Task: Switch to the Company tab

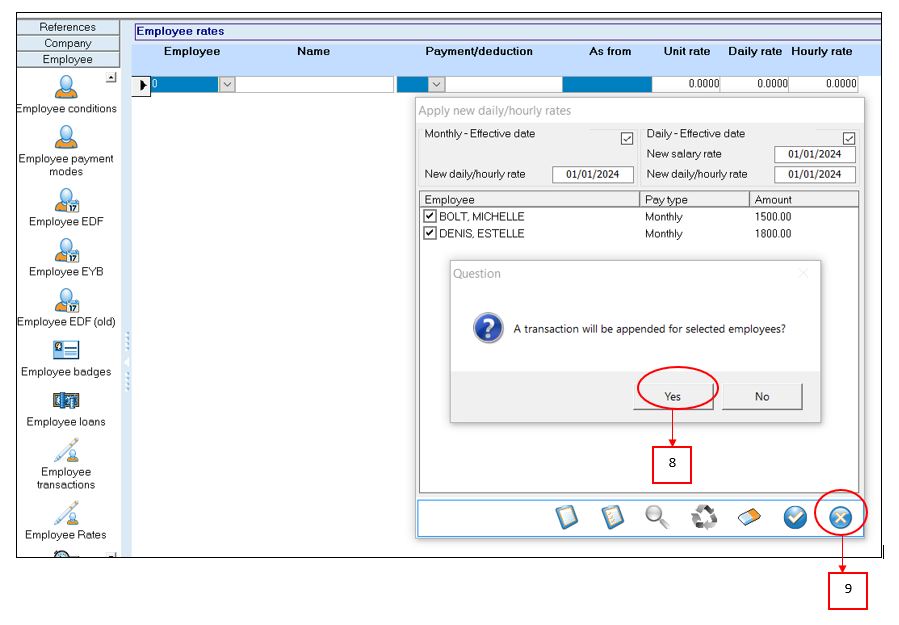Action: click(x=68, y=43)
